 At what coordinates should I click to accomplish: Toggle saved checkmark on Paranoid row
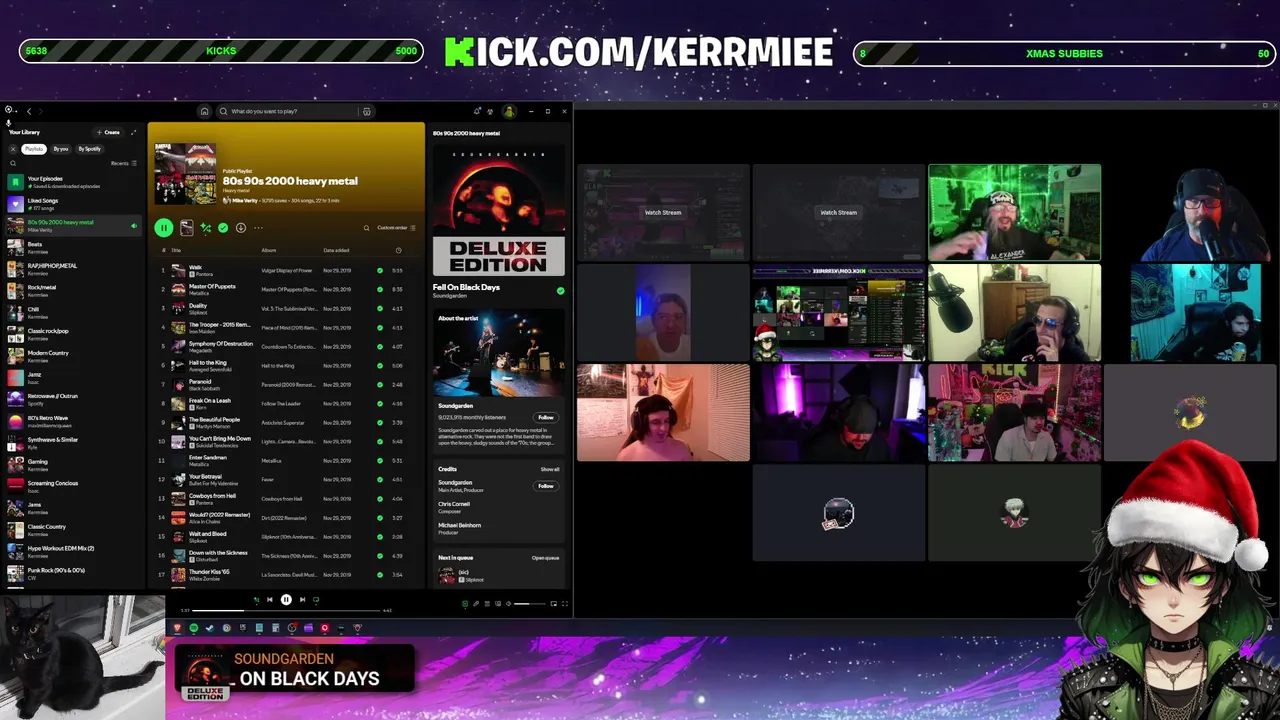click(x=380, y=385)
